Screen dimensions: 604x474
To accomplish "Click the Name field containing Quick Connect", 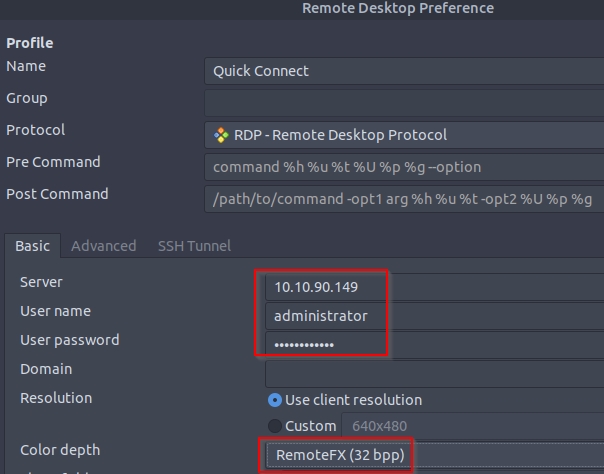I will [404, 71].
